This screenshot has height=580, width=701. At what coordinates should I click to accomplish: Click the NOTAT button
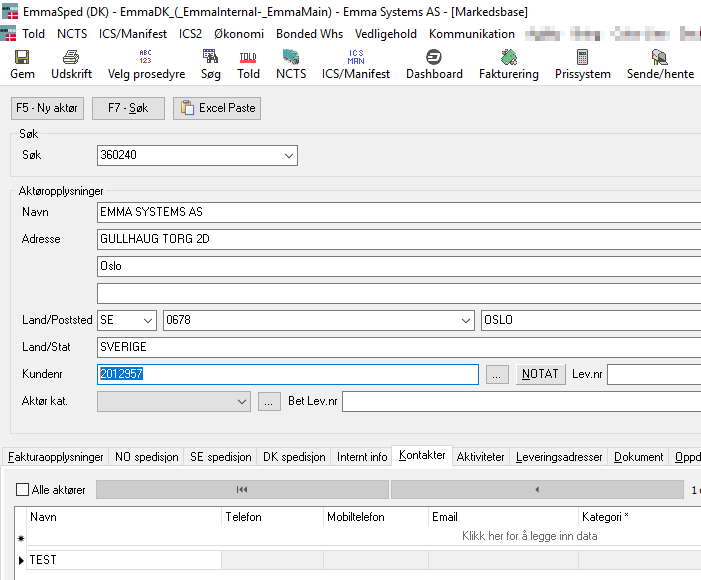[540, 374]
